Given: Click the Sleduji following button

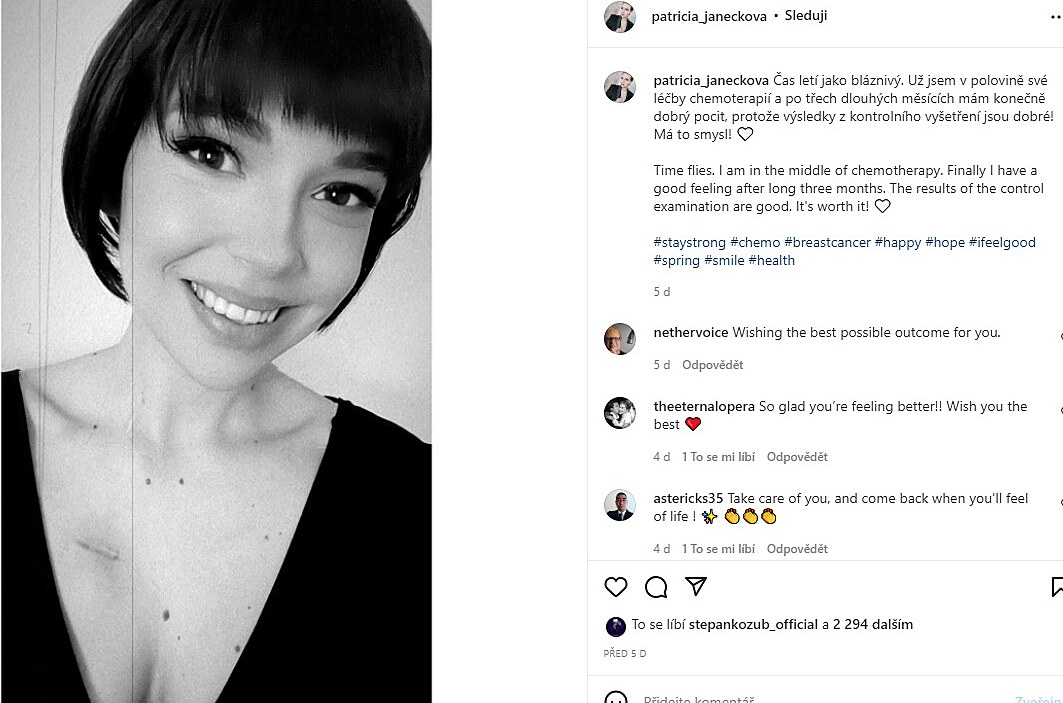Looking at the screenshot, I should click(806, 16).
